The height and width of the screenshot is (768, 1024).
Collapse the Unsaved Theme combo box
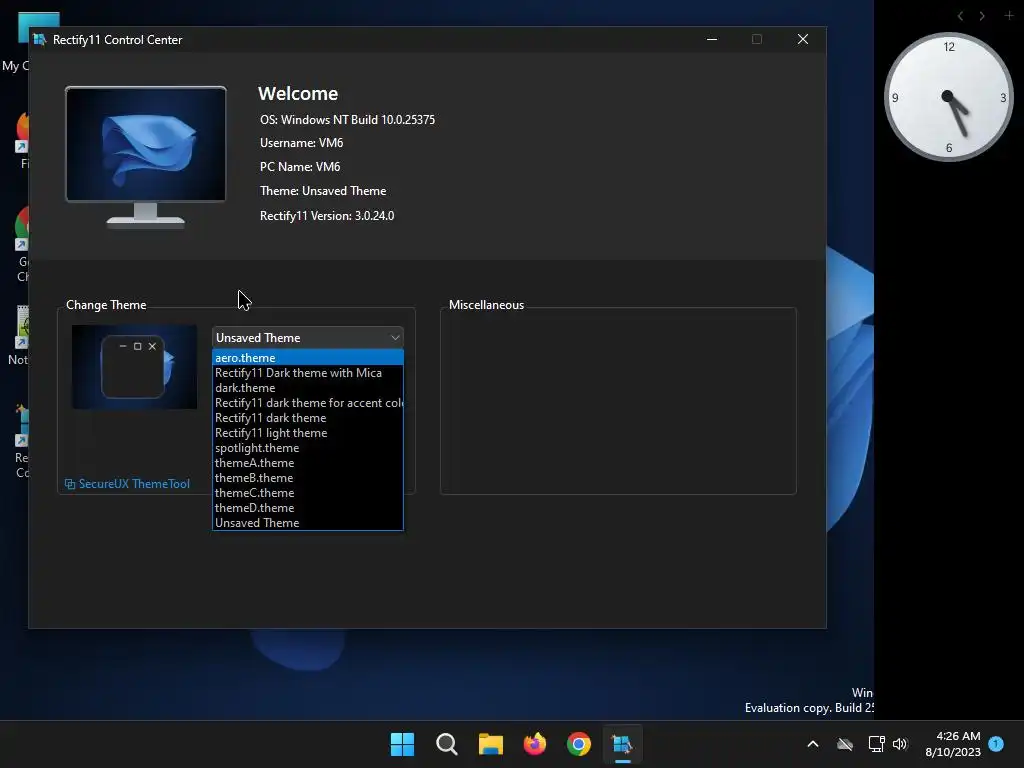point(308,338)
